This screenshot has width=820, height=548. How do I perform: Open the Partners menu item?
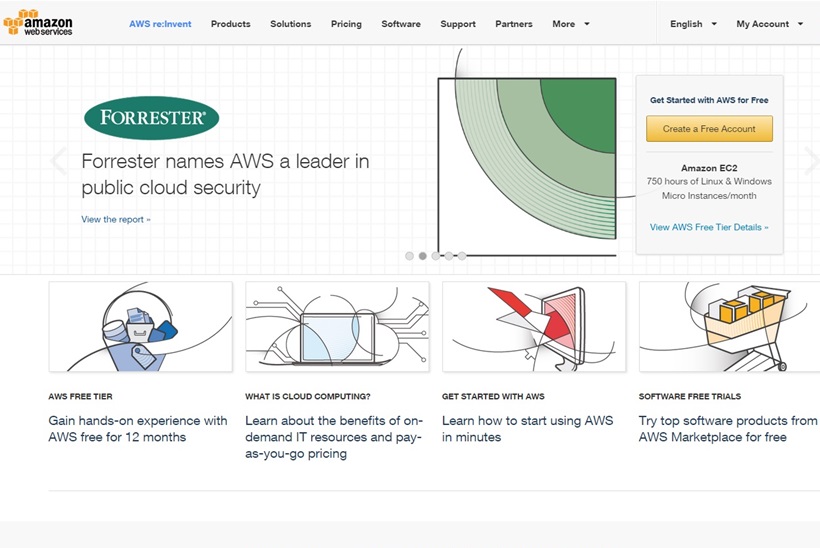point(514,24)
